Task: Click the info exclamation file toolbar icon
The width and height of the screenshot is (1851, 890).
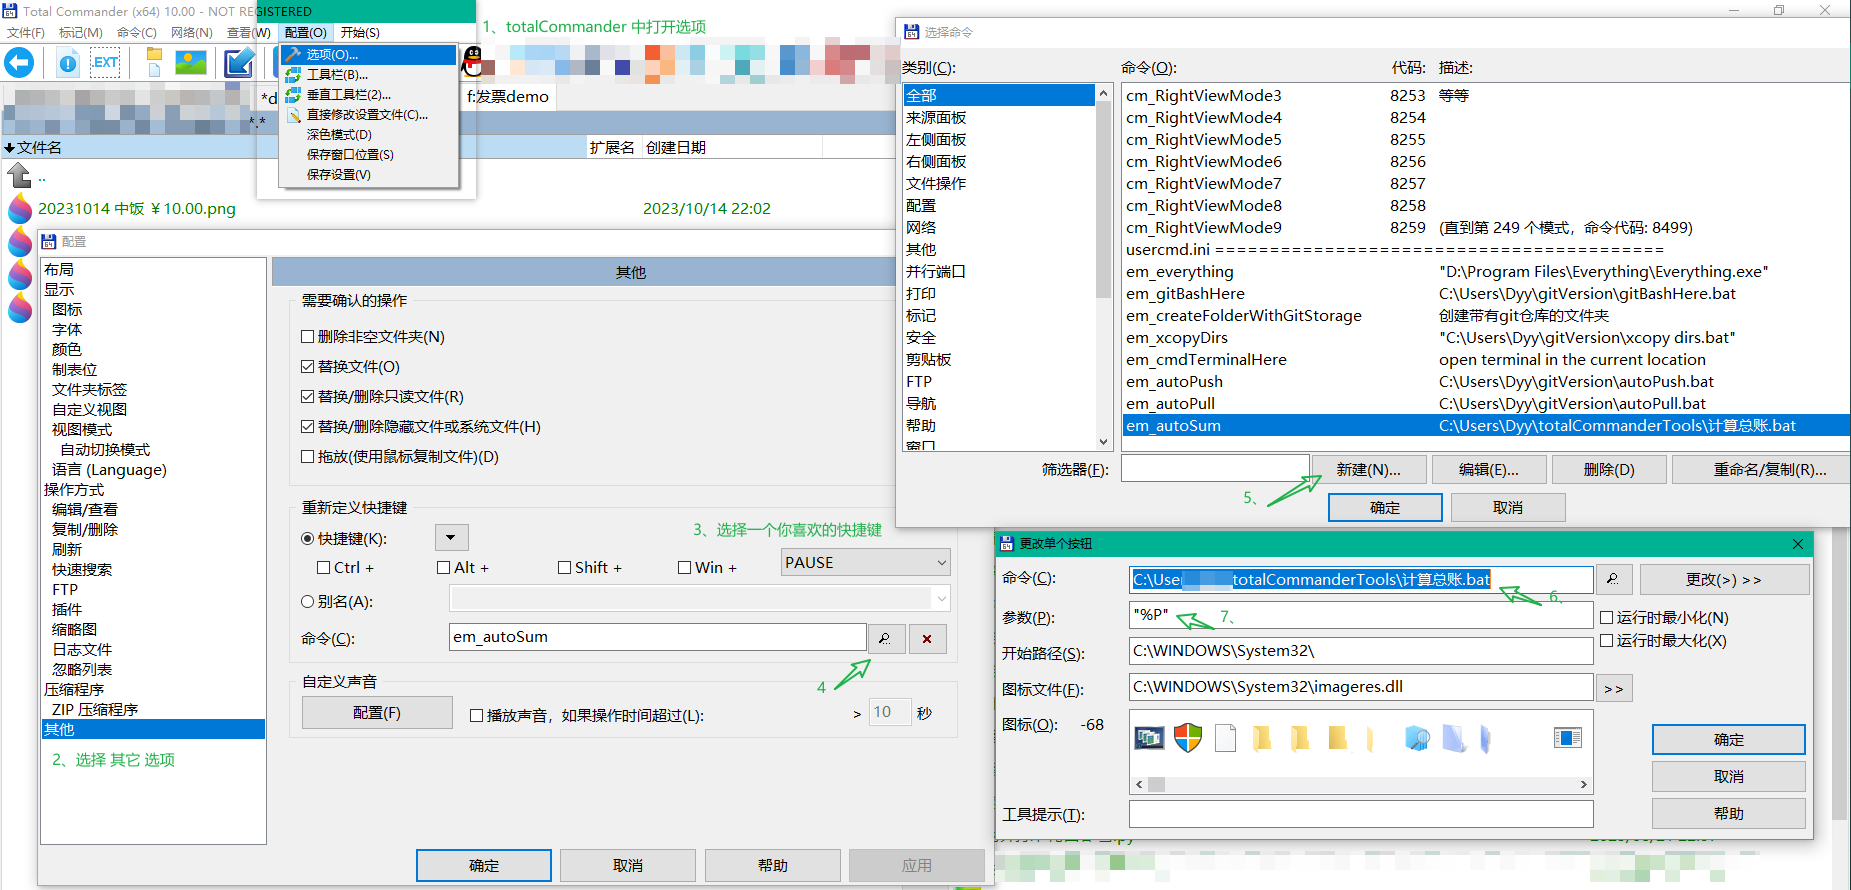Action: pyautogui.click(x=68, y=64)
